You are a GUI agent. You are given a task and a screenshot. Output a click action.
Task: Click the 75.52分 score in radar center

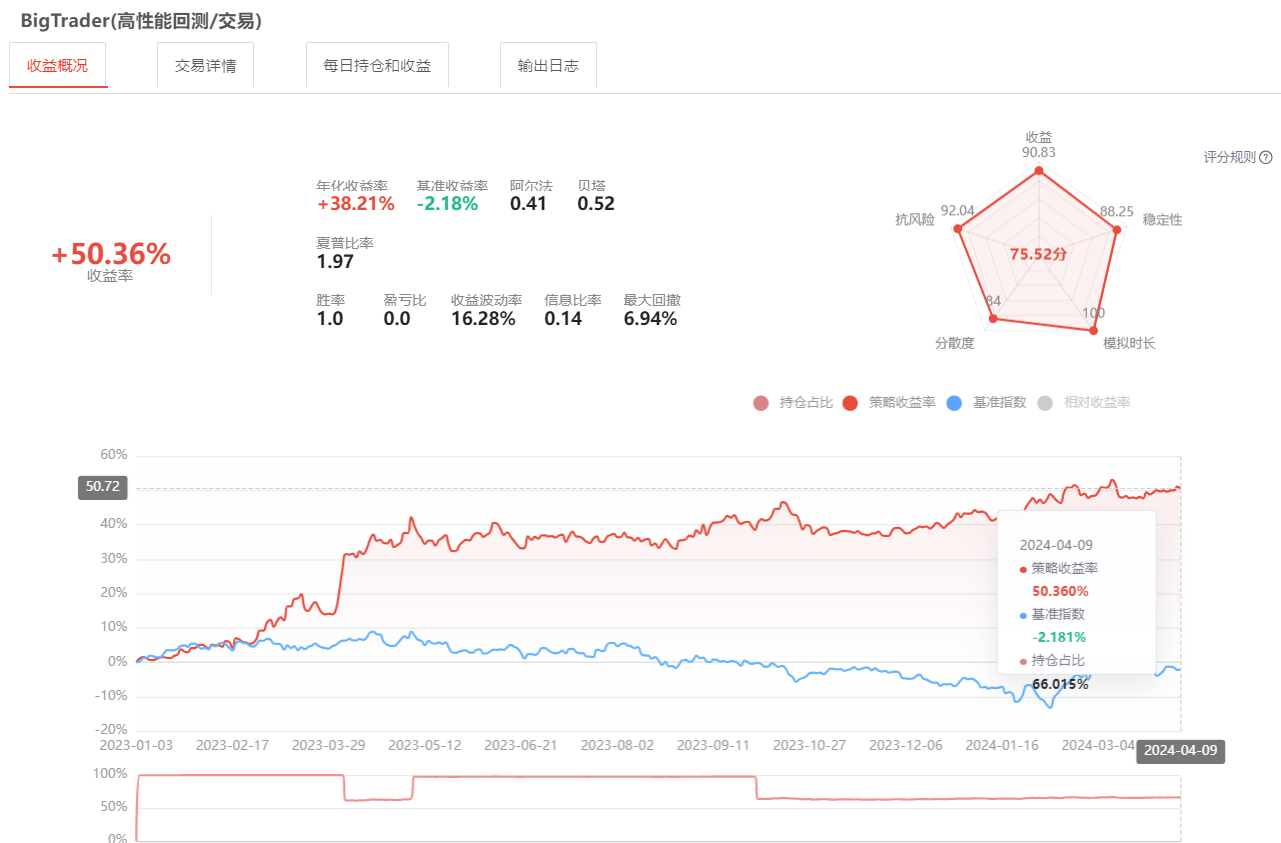pyautogui.click(x=1038, y=254)
